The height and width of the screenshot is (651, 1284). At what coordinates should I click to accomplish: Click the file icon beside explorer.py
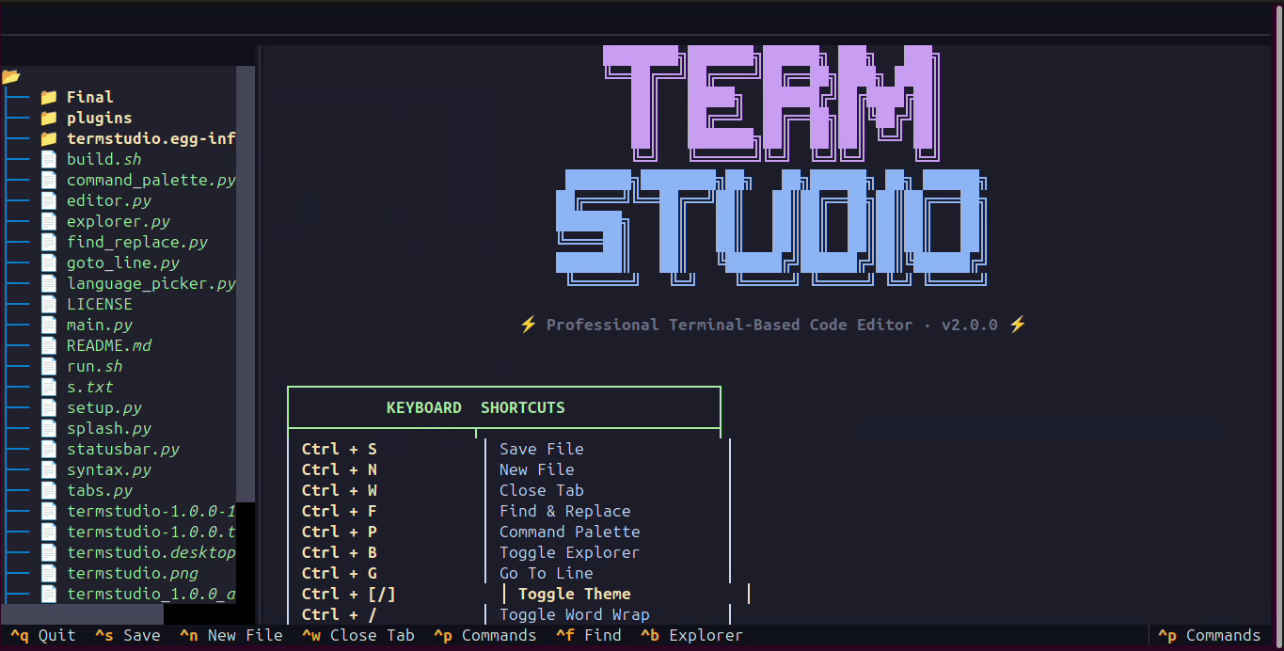[x=48, y=221]
